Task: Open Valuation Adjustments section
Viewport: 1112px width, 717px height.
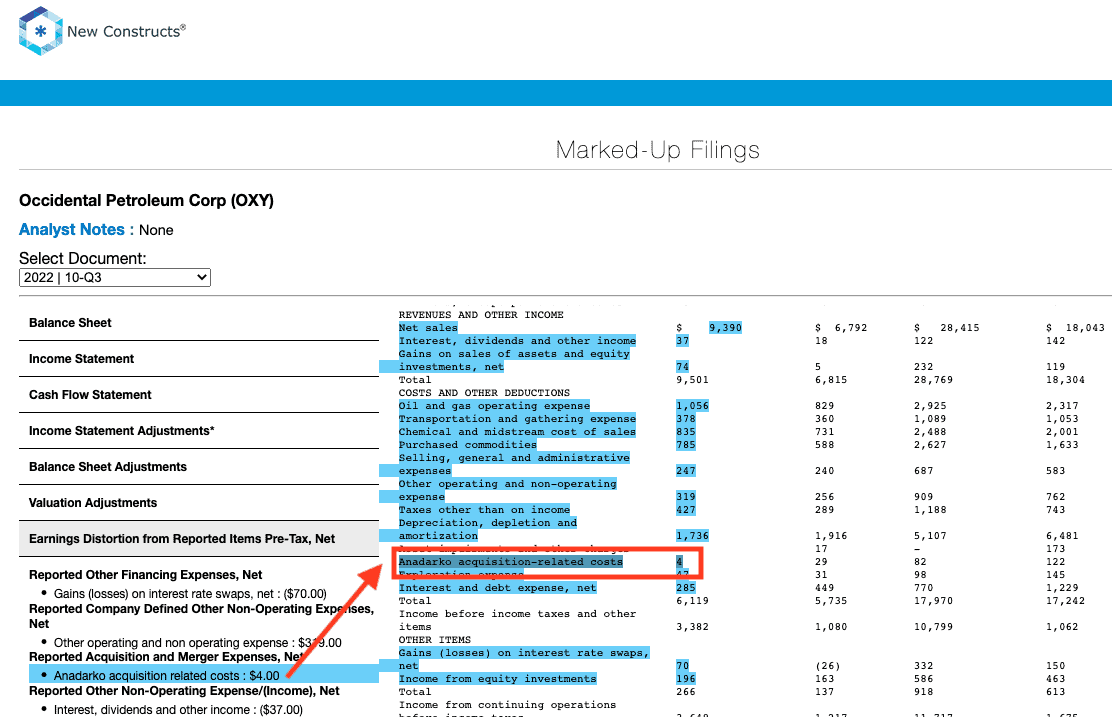Action: [199, 503]
